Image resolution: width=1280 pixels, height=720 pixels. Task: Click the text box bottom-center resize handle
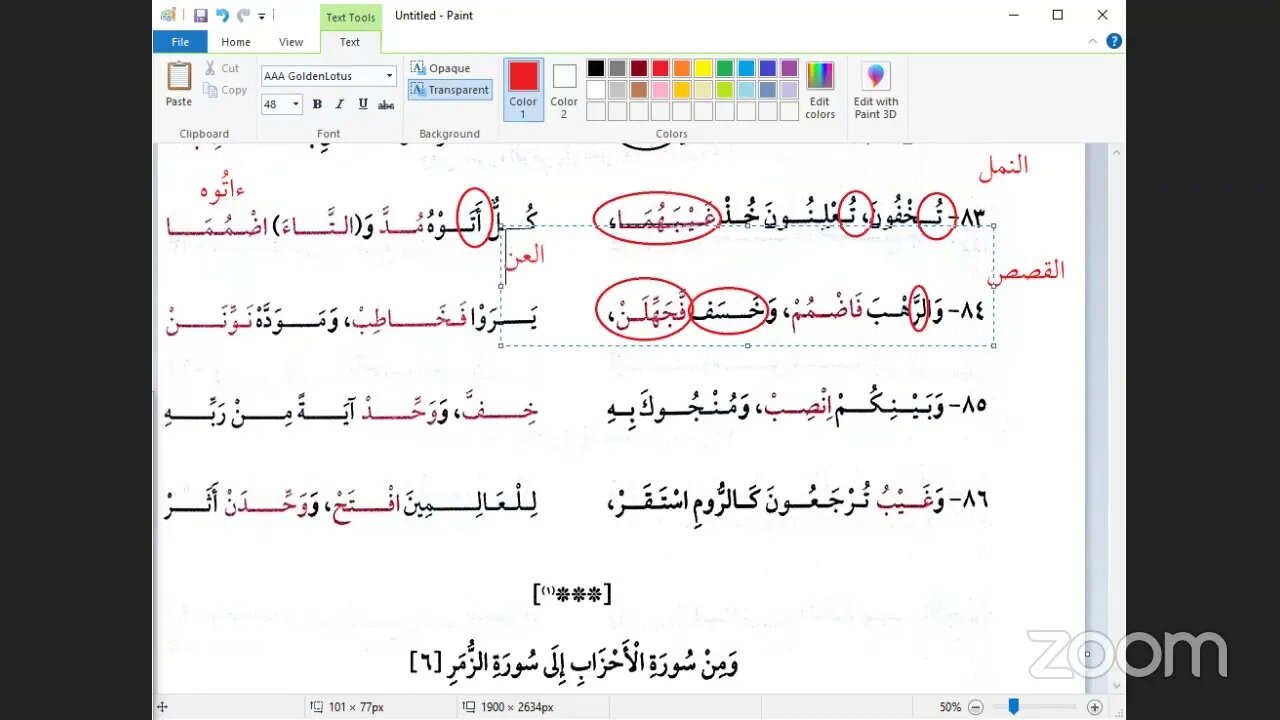tap(747, 346)
